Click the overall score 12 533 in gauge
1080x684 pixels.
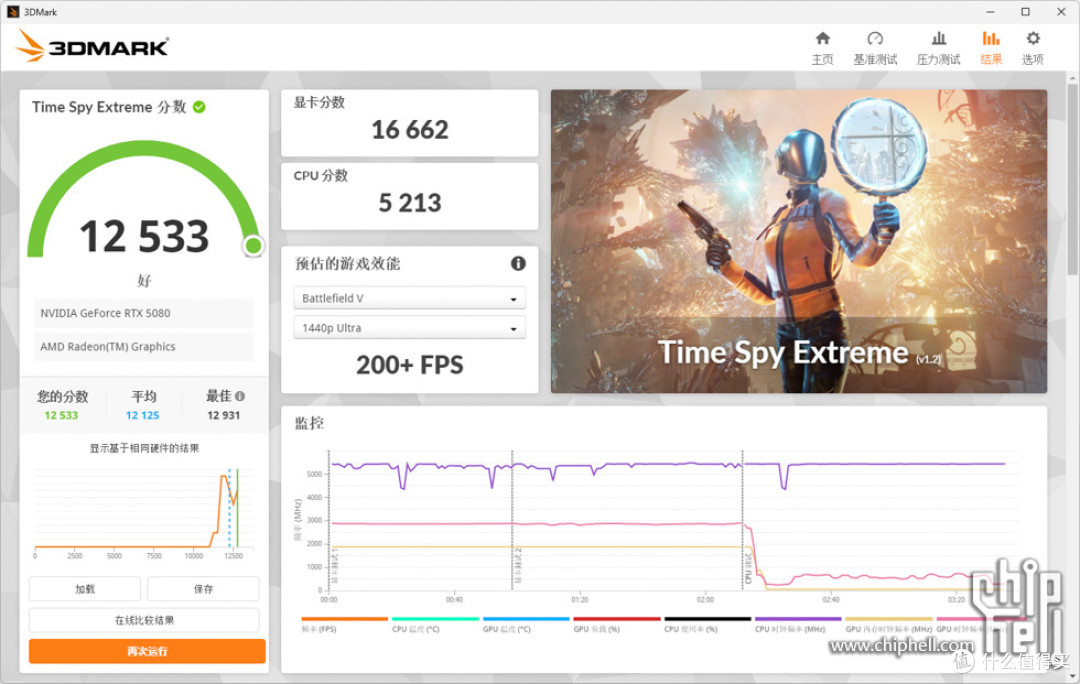point(144,236)
